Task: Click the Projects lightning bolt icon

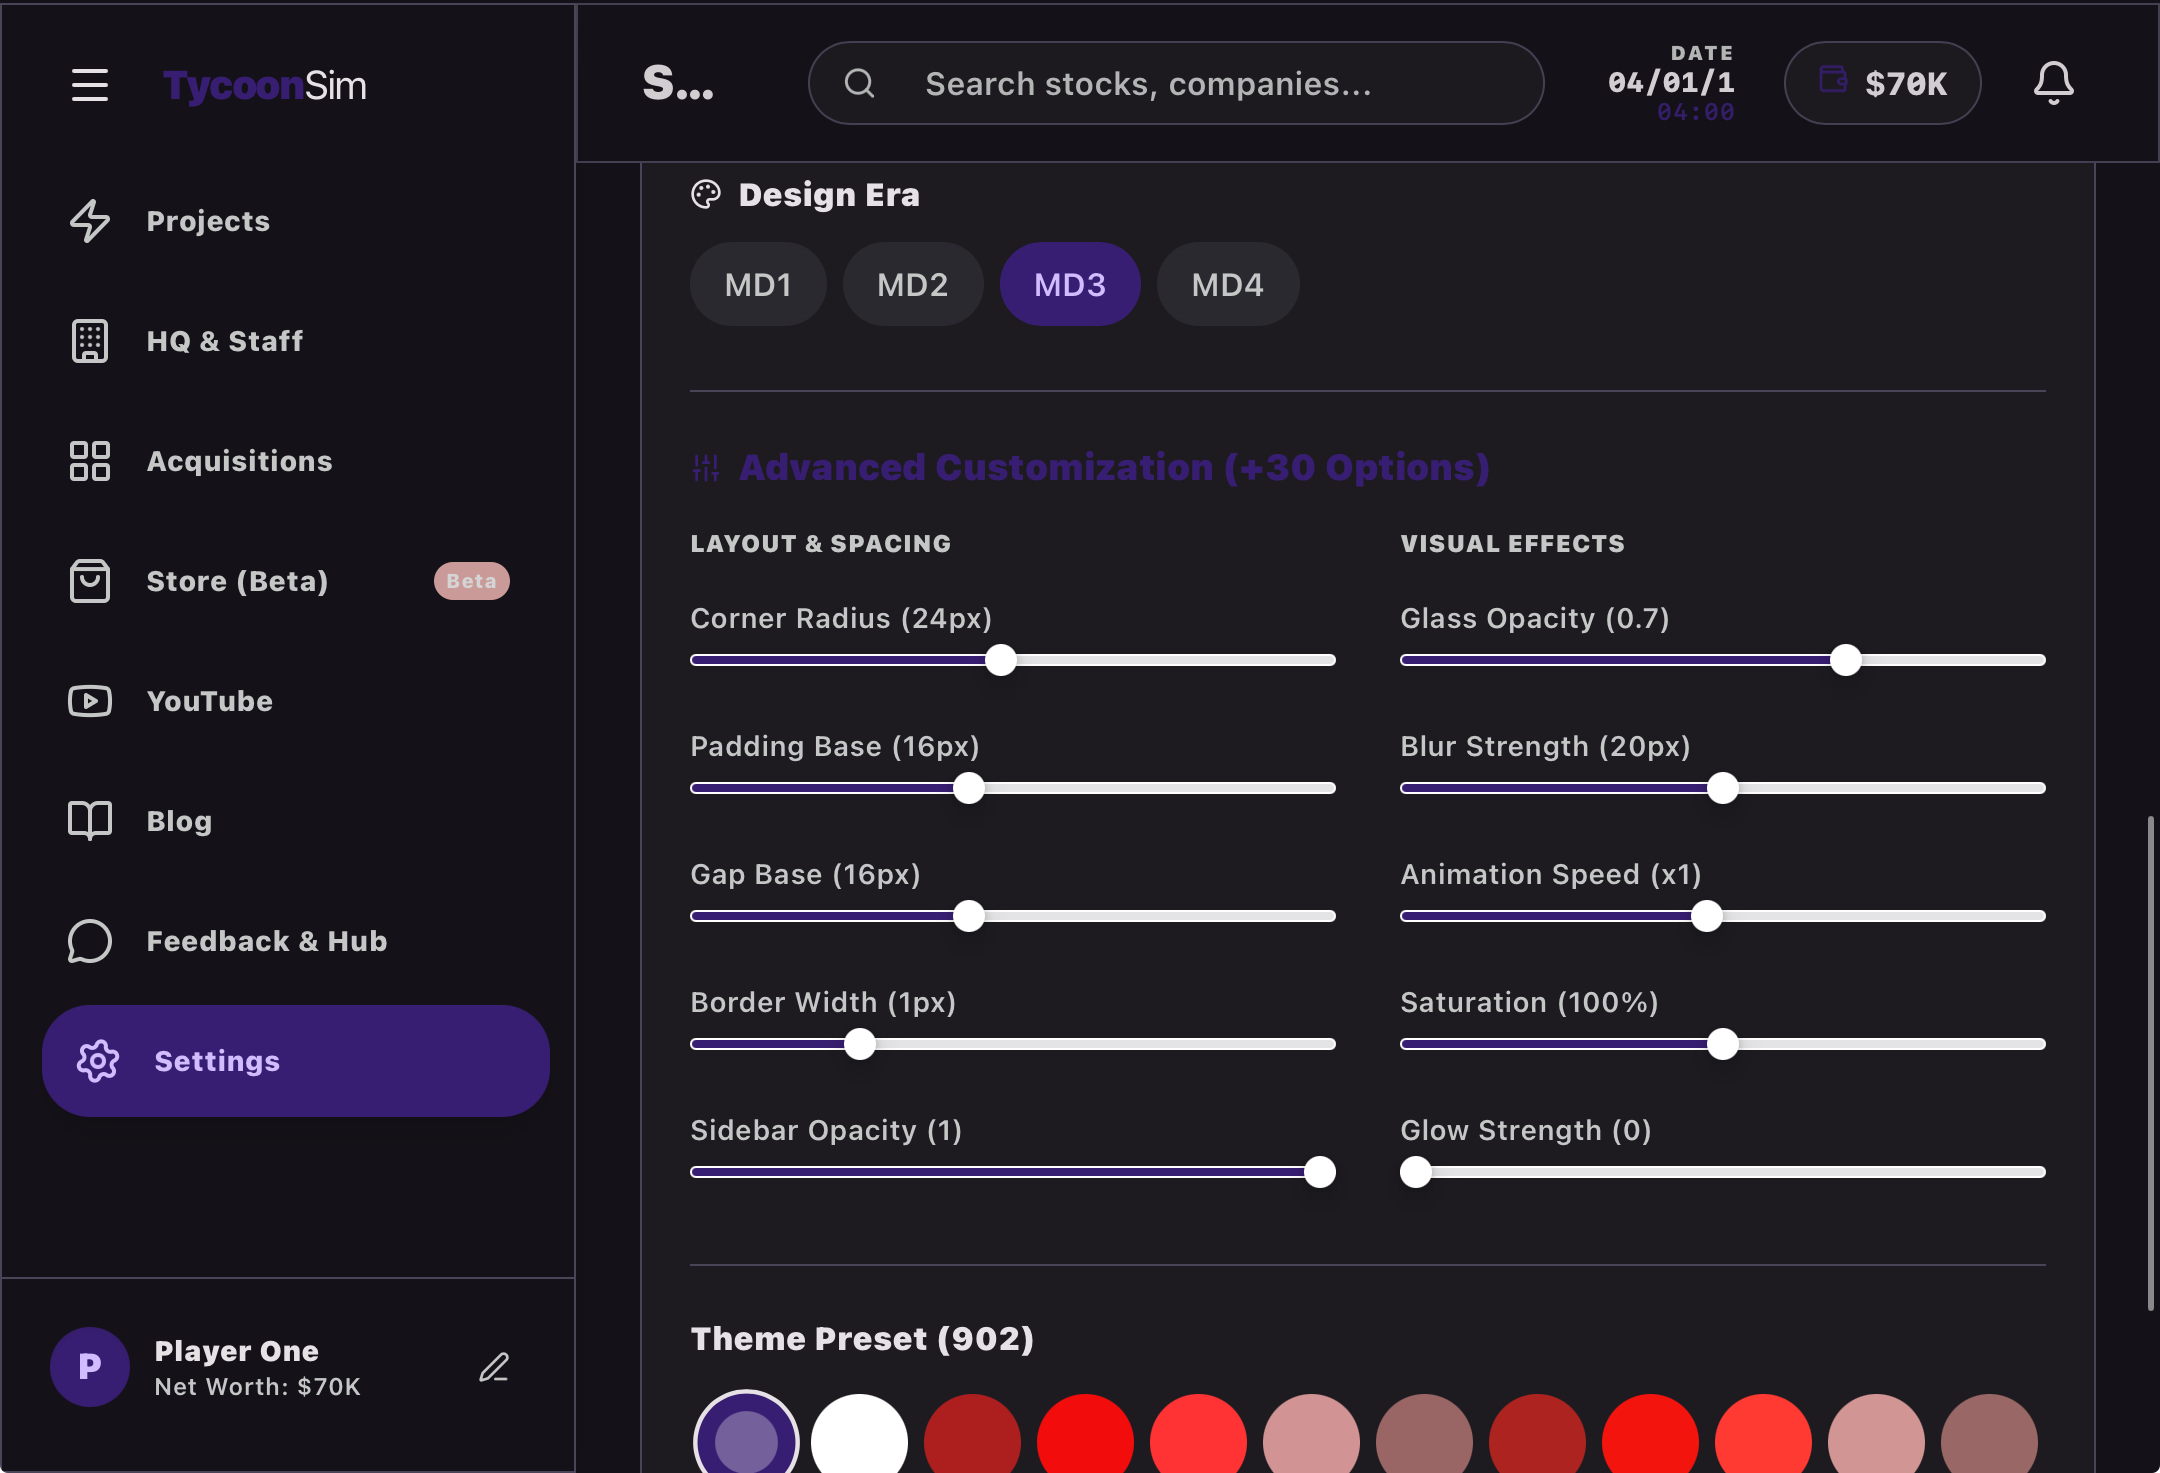Action: pyautogui.click(x=90, y=221)
